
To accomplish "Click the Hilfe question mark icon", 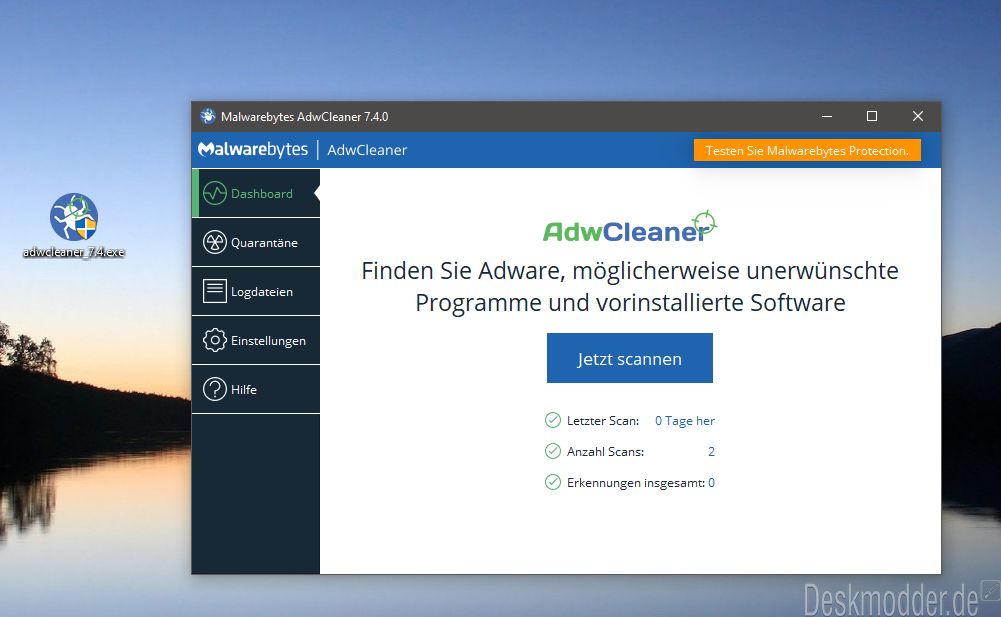I will [214, 389].
